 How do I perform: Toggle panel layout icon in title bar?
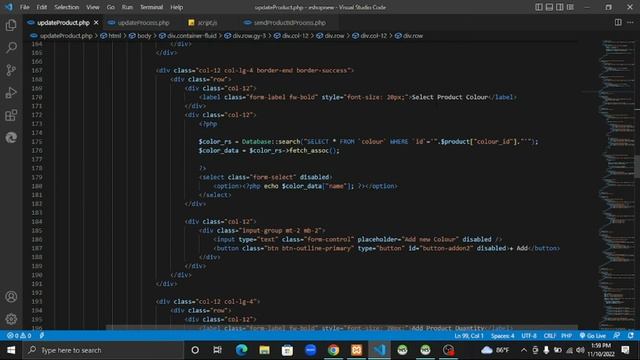(x=549, y=7)
